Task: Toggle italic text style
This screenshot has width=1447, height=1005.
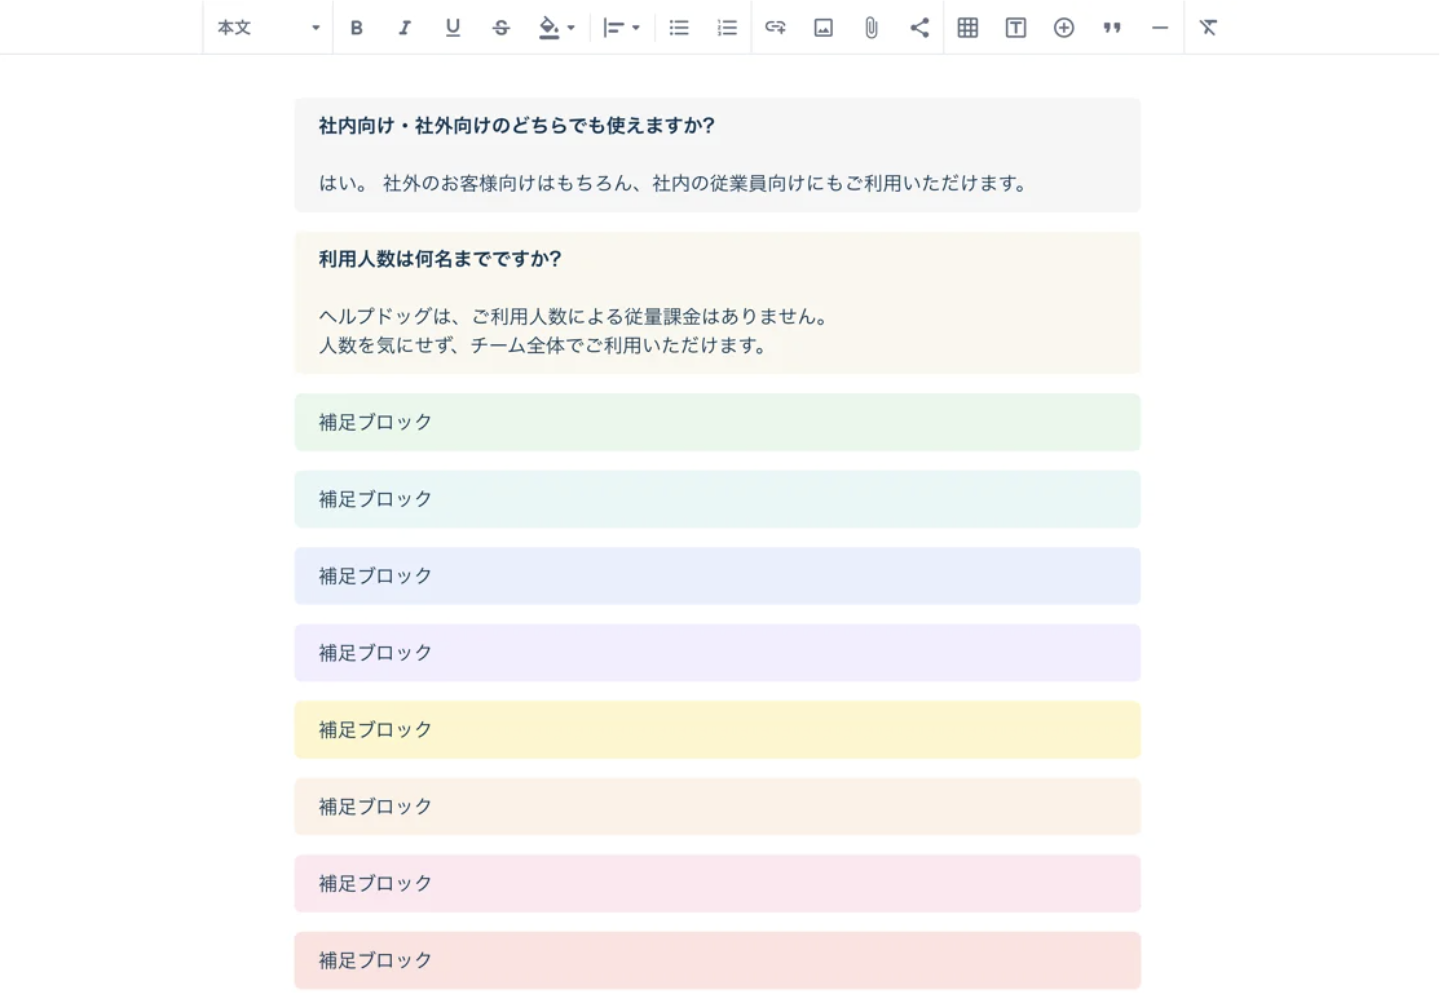Action: pyautogui.click(x=404, y=28)
